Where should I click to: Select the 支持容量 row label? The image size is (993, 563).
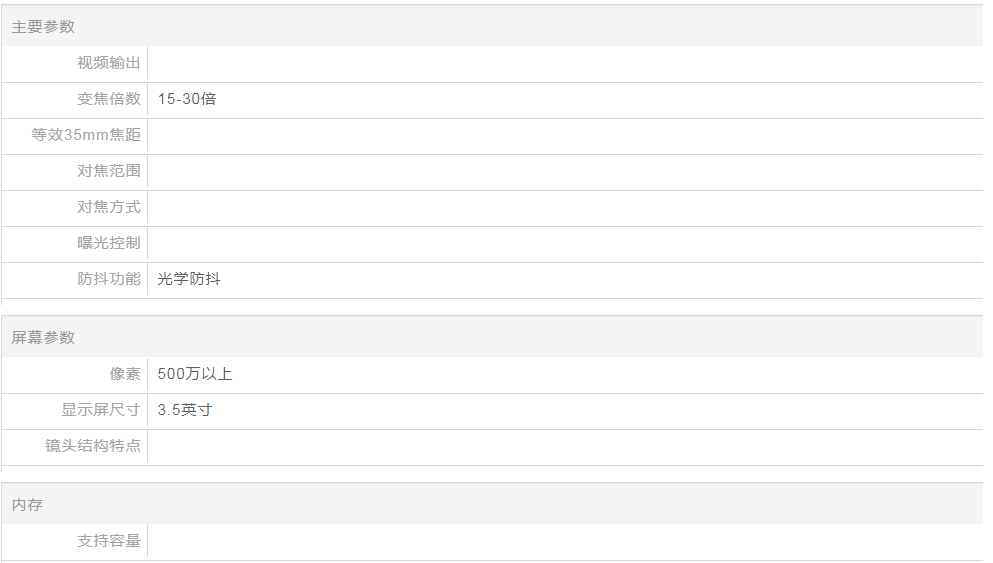[109, 541]
